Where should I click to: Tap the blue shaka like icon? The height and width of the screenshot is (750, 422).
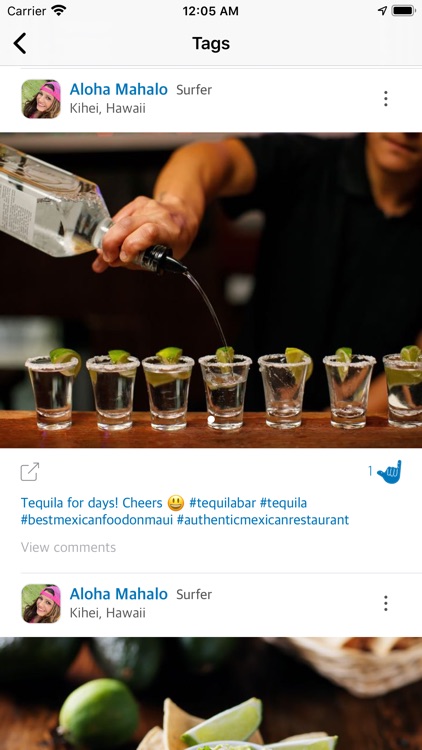[389, 472]
